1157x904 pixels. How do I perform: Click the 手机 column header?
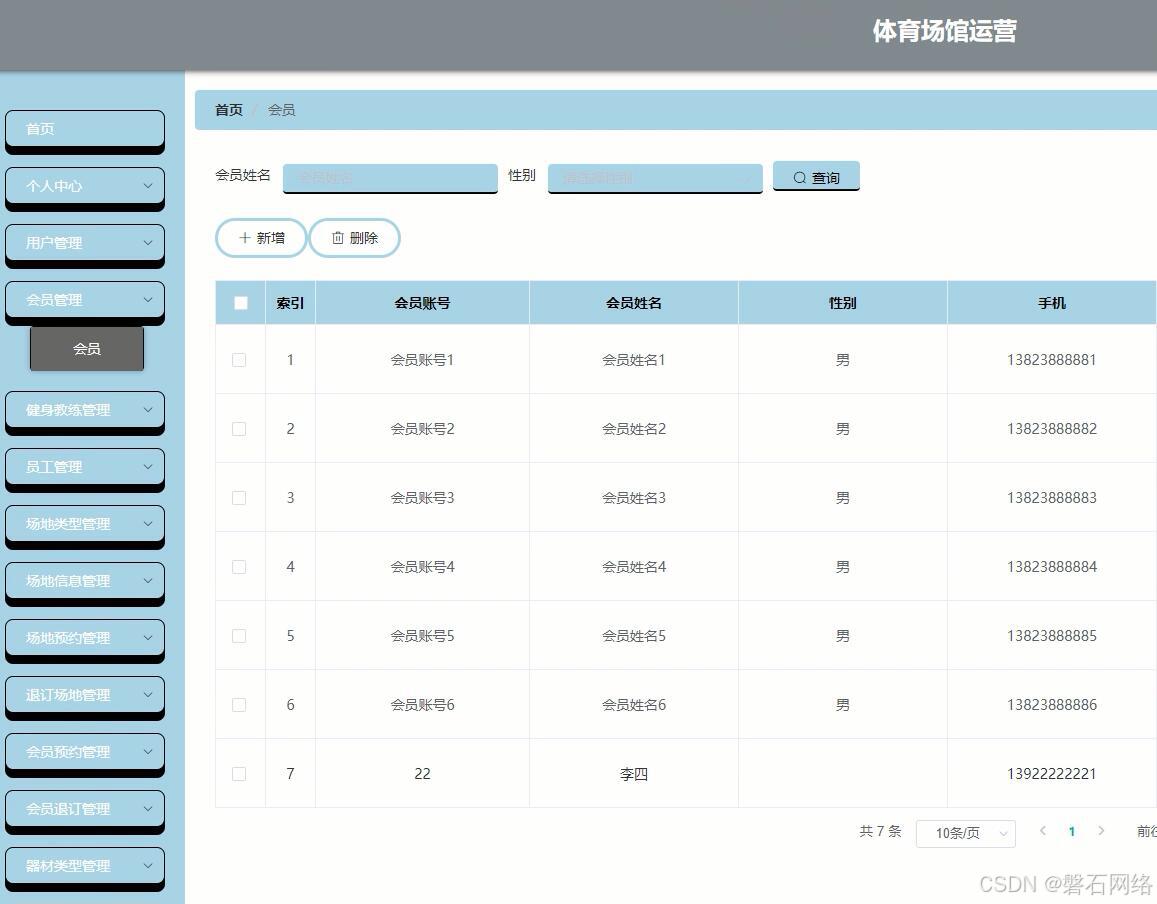pos(1051,303)
